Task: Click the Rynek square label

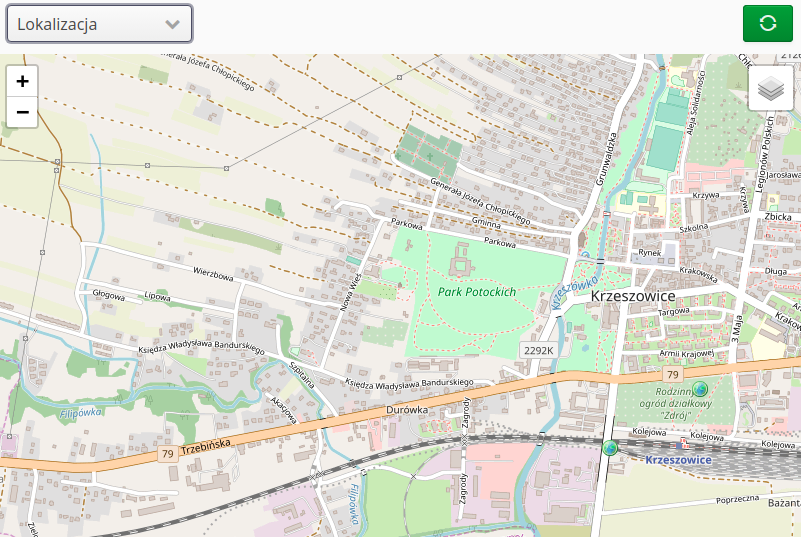Action: [650, 253]
